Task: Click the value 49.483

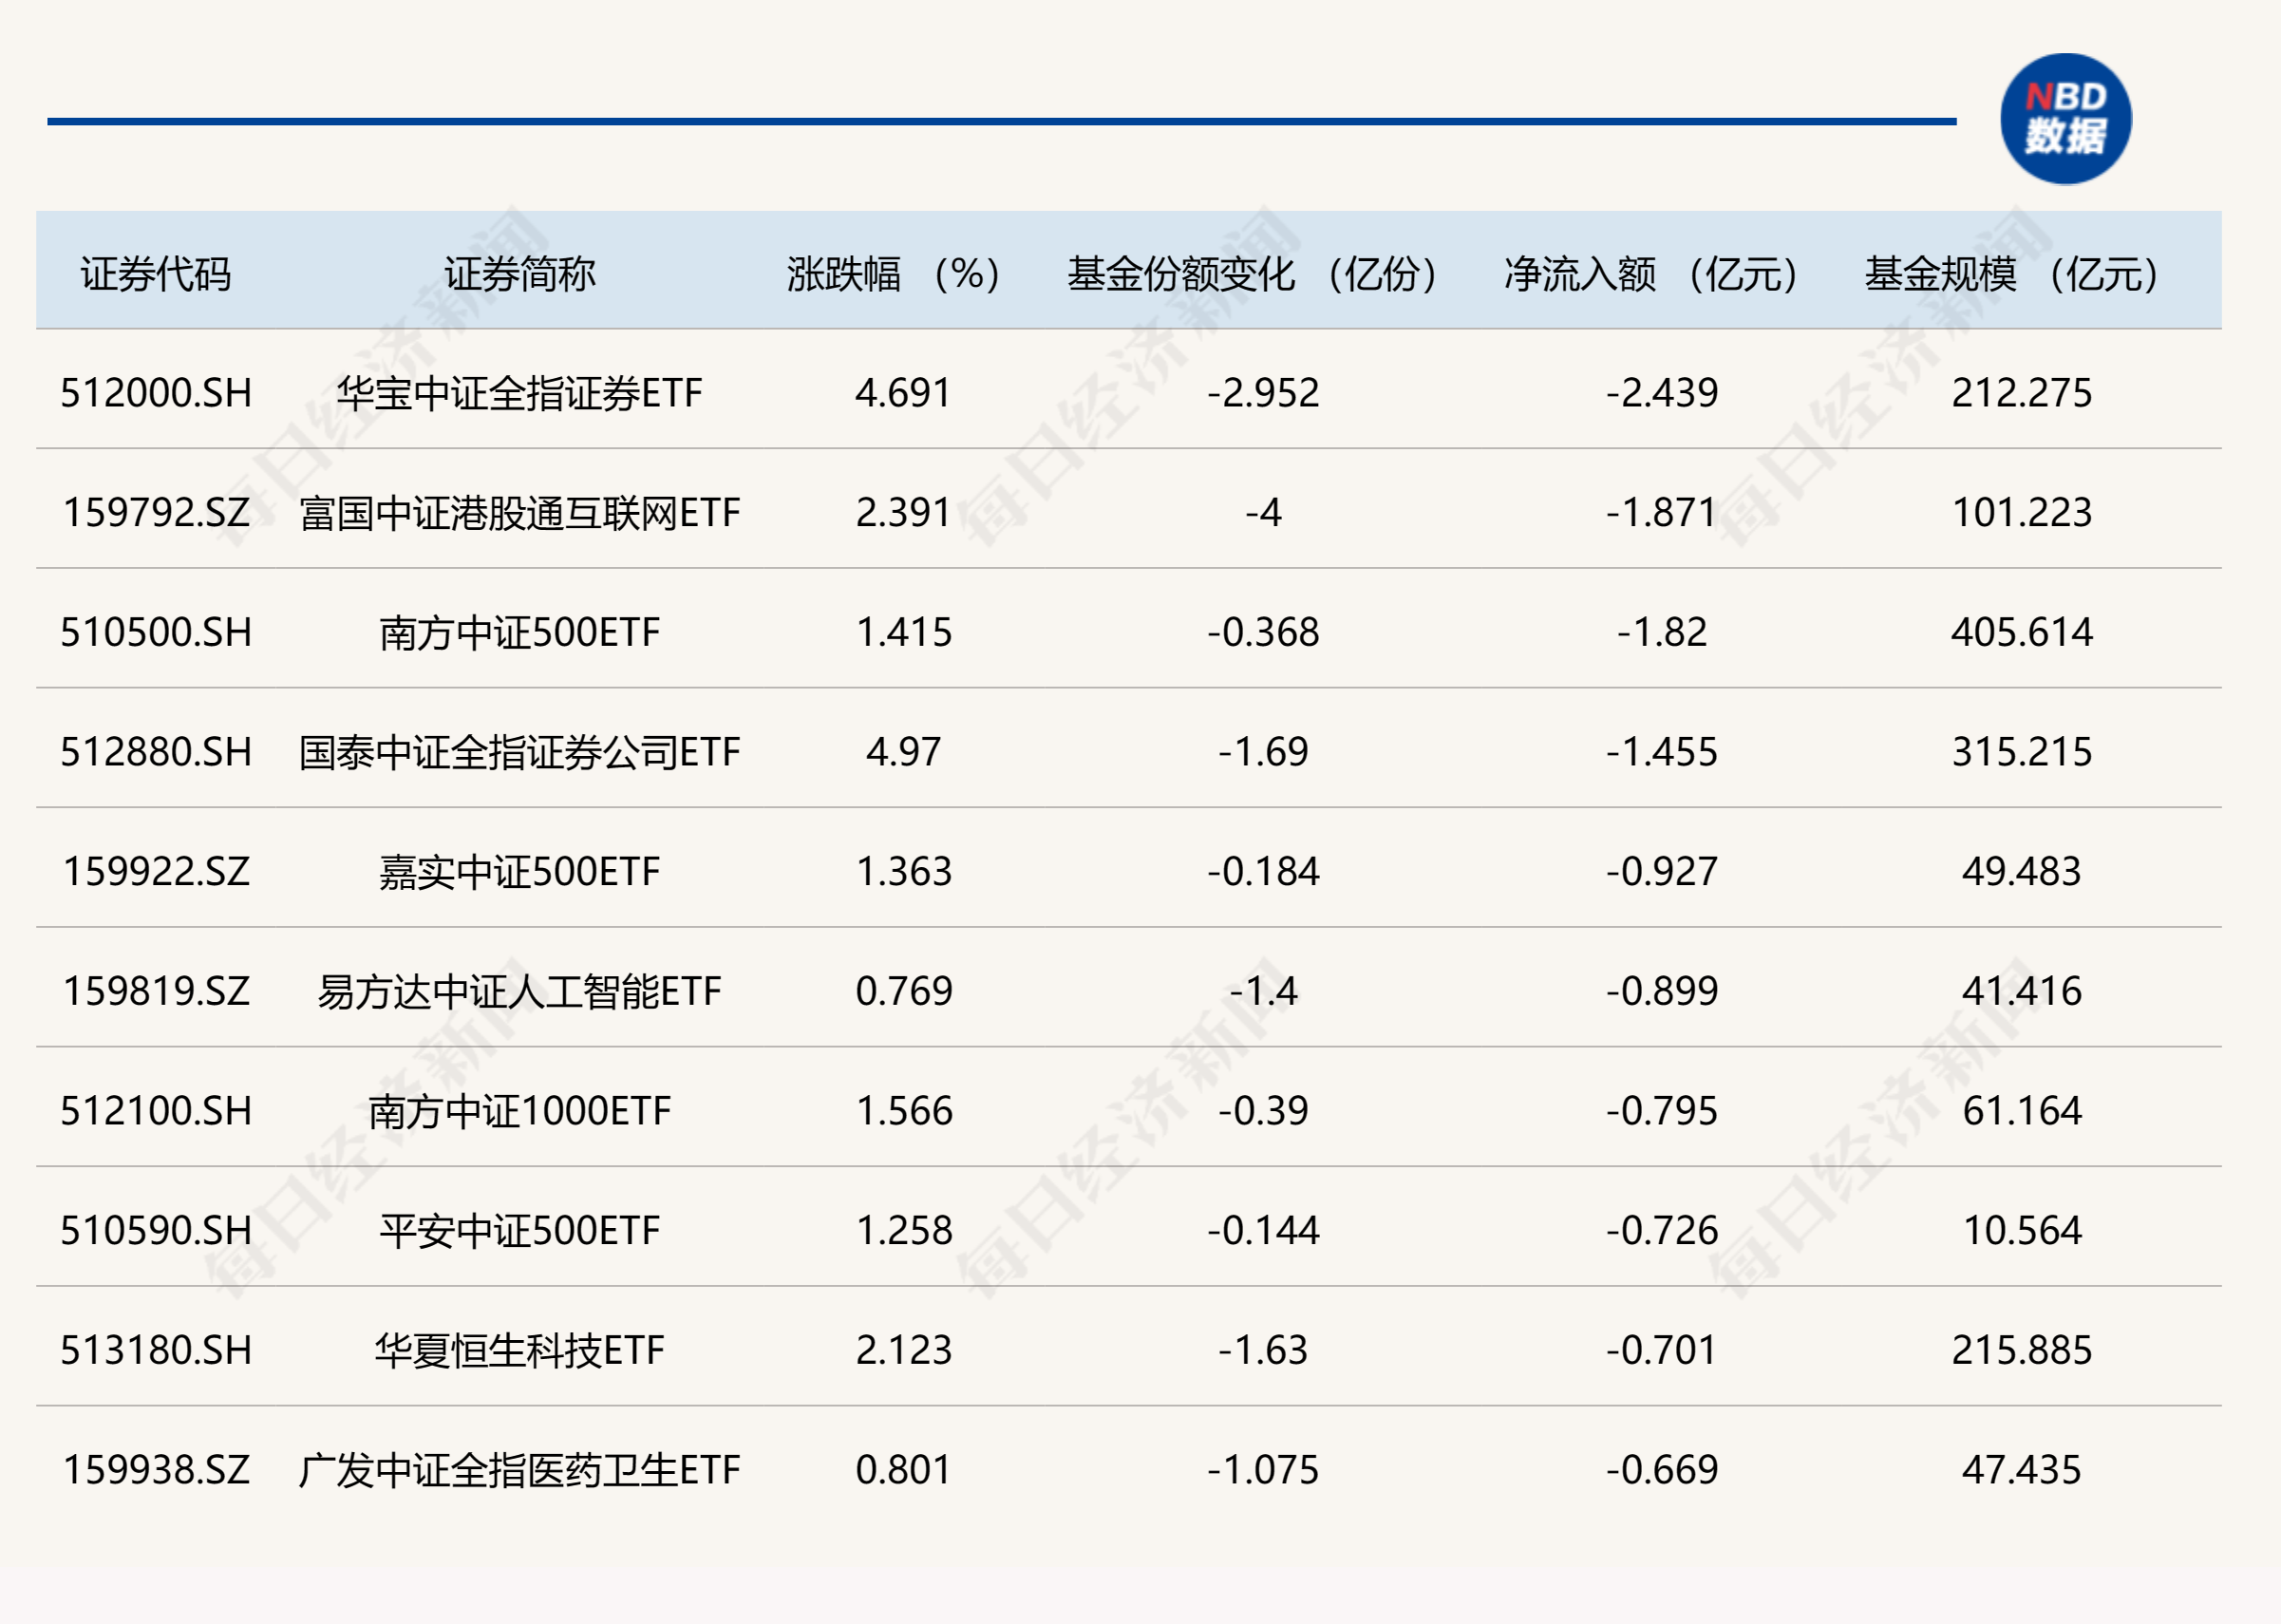Action: pos(2022,872)
